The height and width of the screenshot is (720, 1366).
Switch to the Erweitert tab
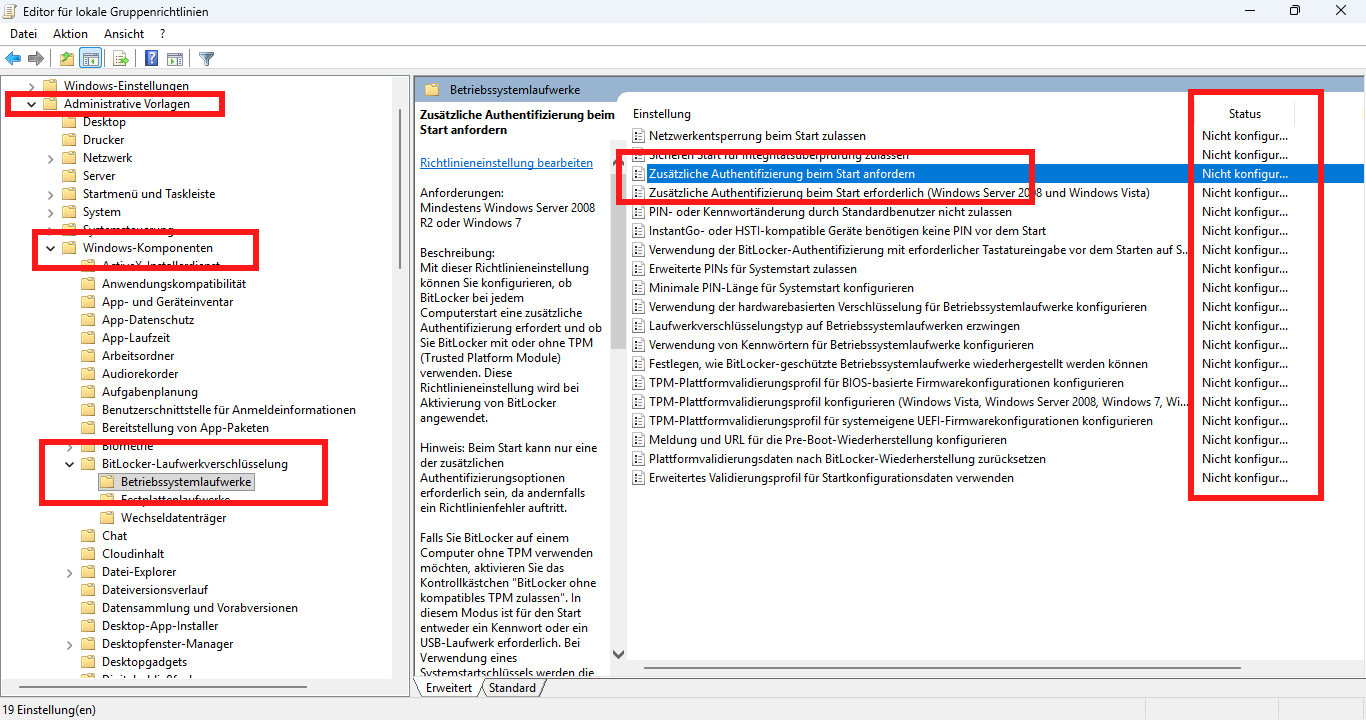448,688
